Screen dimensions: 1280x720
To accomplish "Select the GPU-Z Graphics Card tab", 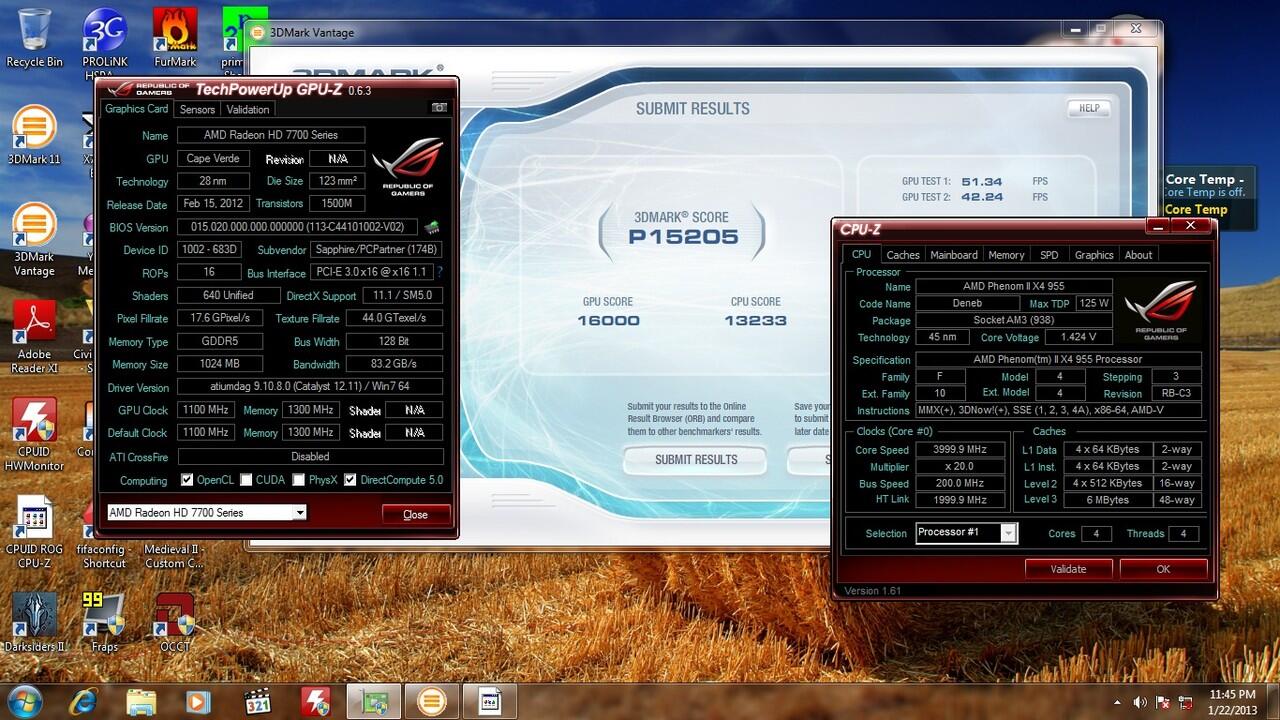I will tap(137, 108).
